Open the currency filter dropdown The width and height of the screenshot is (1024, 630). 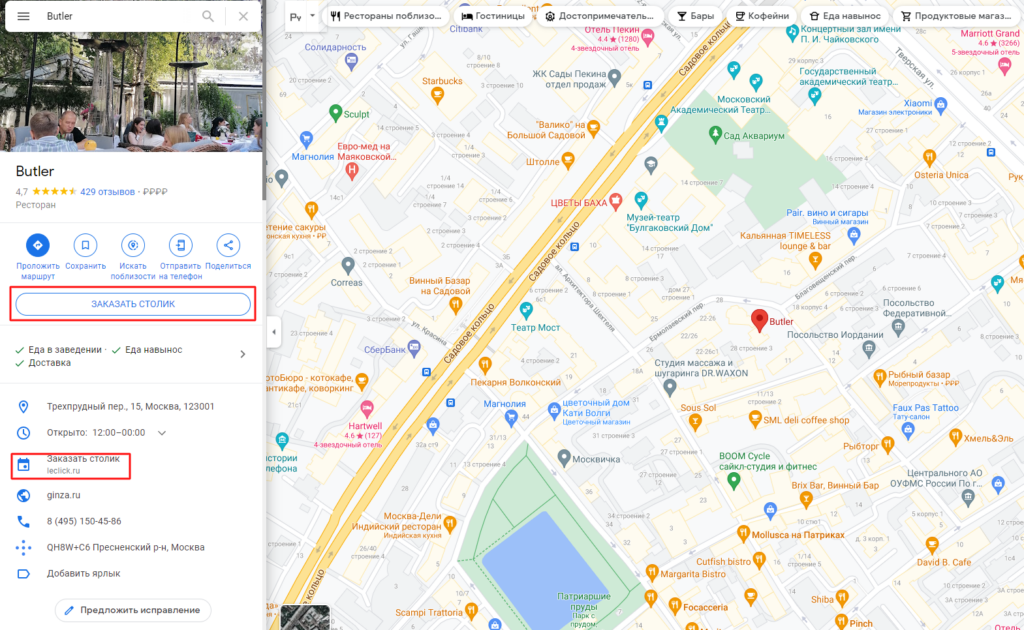pos(302,16)
